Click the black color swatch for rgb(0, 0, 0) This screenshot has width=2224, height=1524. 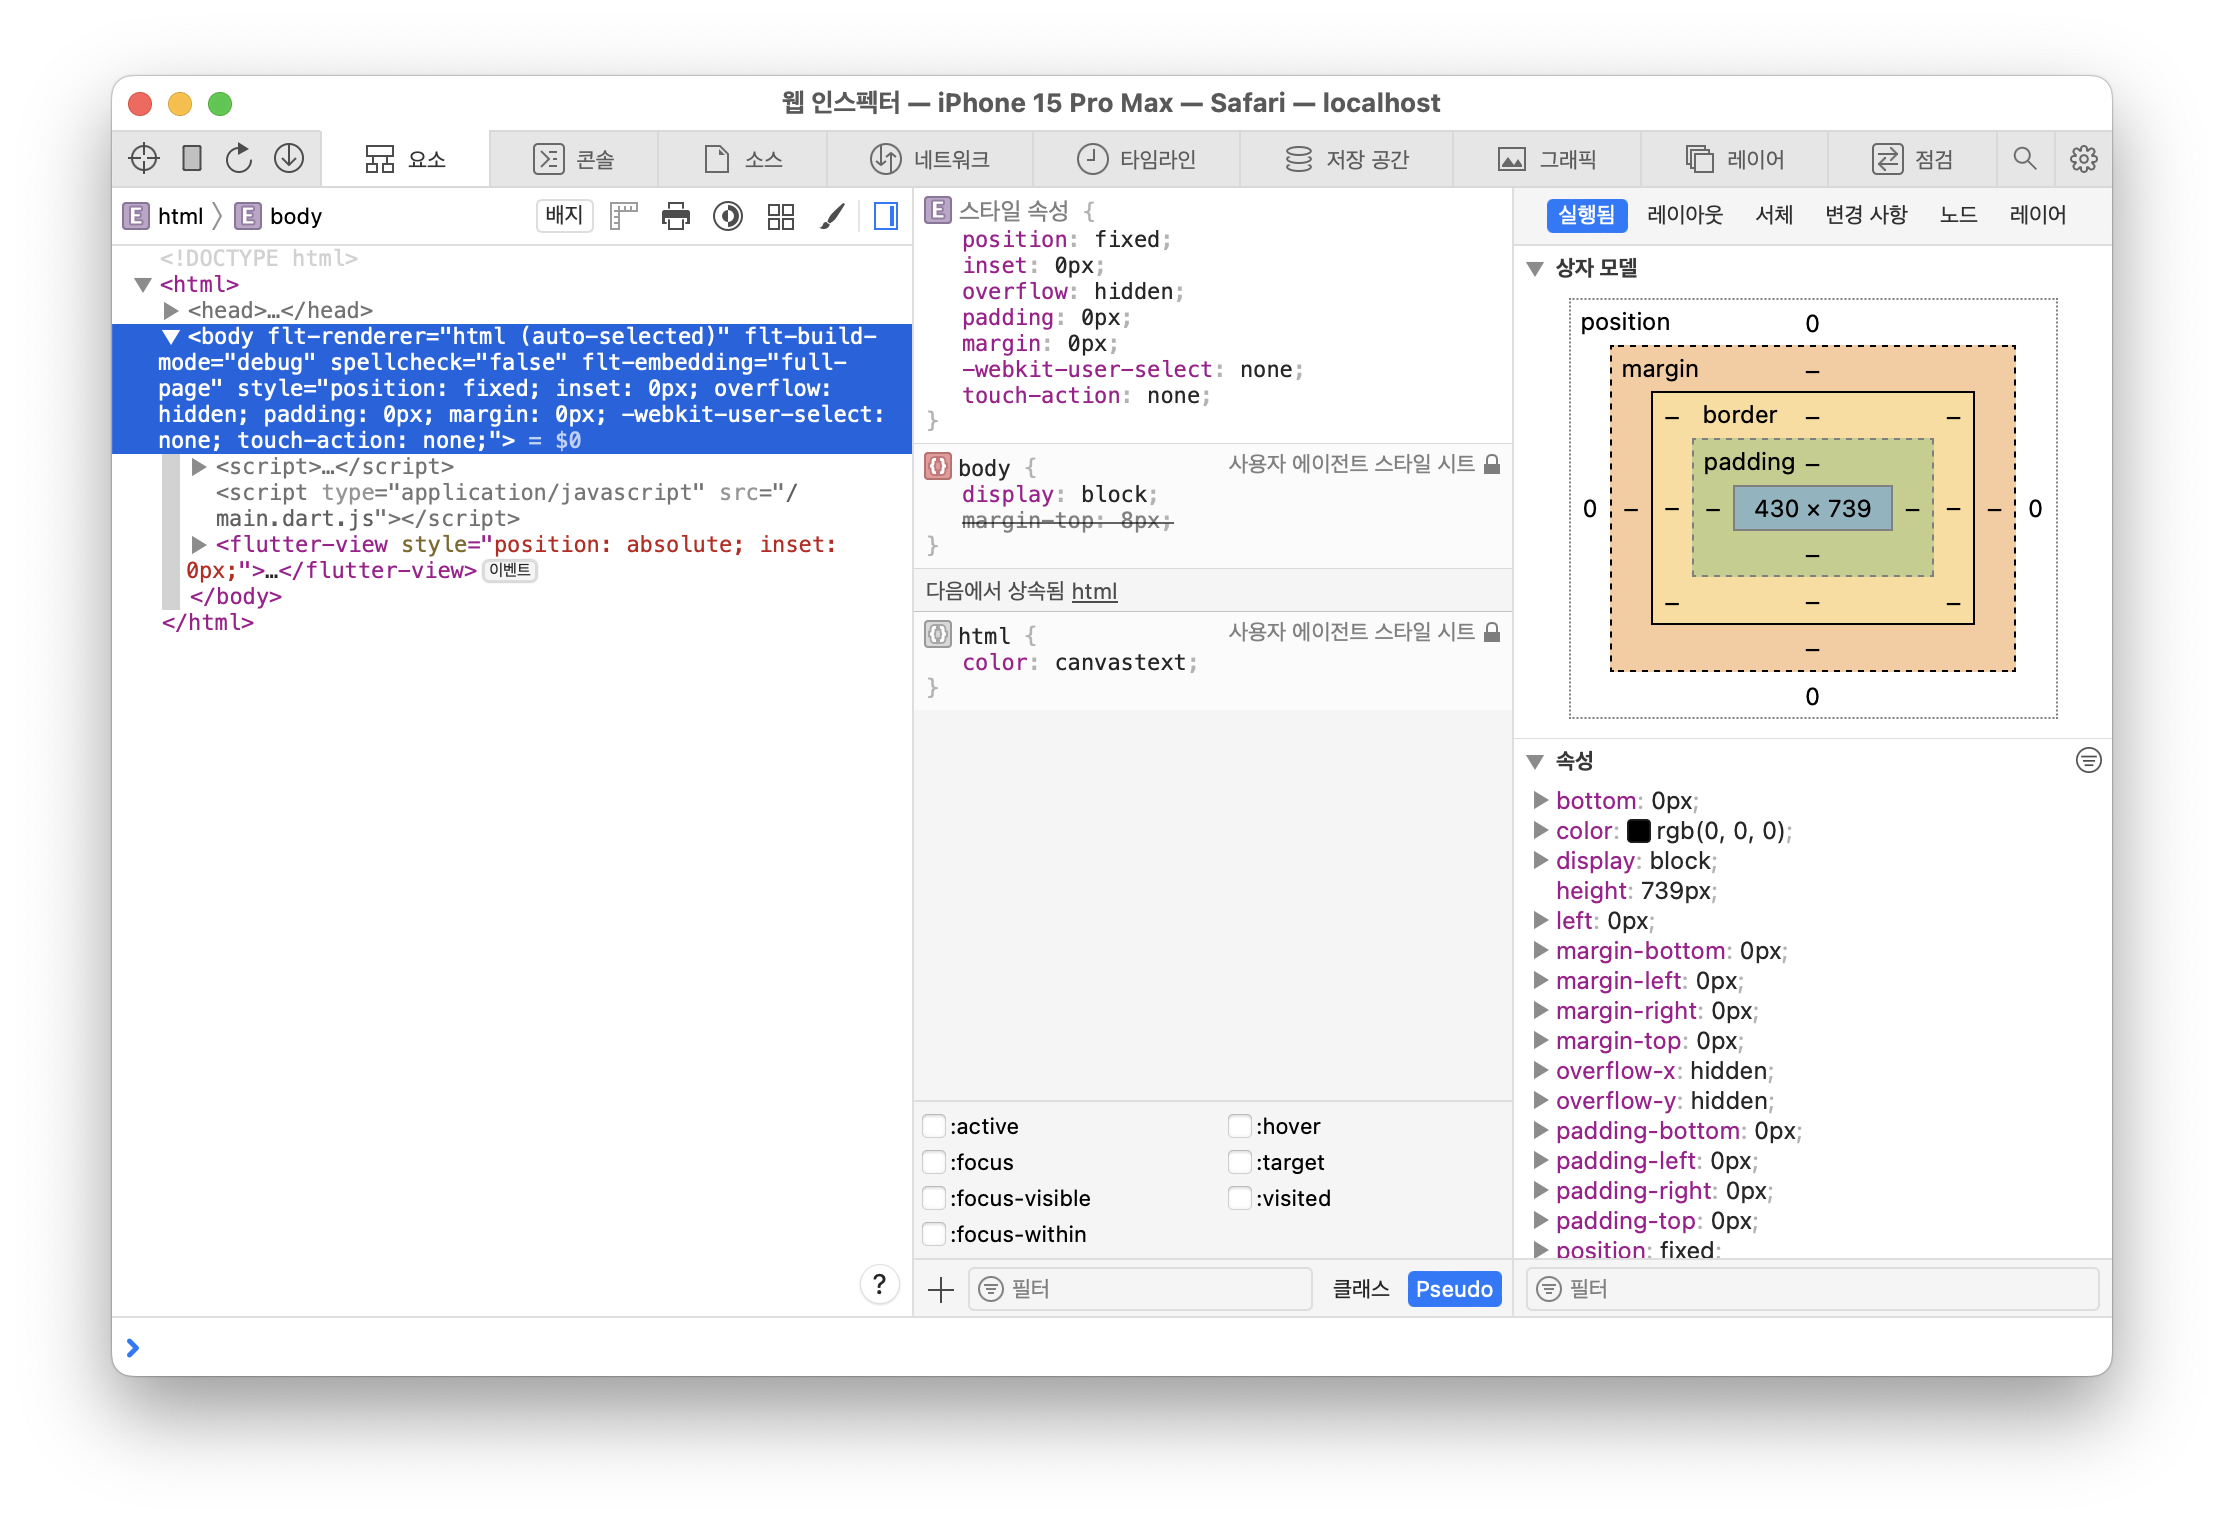(1638, 831)
